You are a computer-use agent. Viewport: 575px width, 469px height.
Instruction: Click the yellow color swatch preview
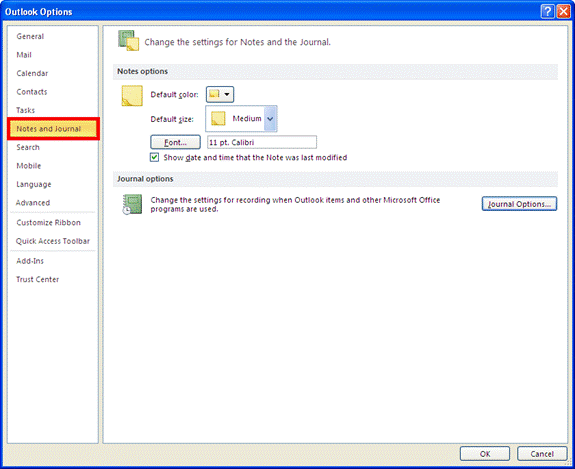click(x=214, y=94)
